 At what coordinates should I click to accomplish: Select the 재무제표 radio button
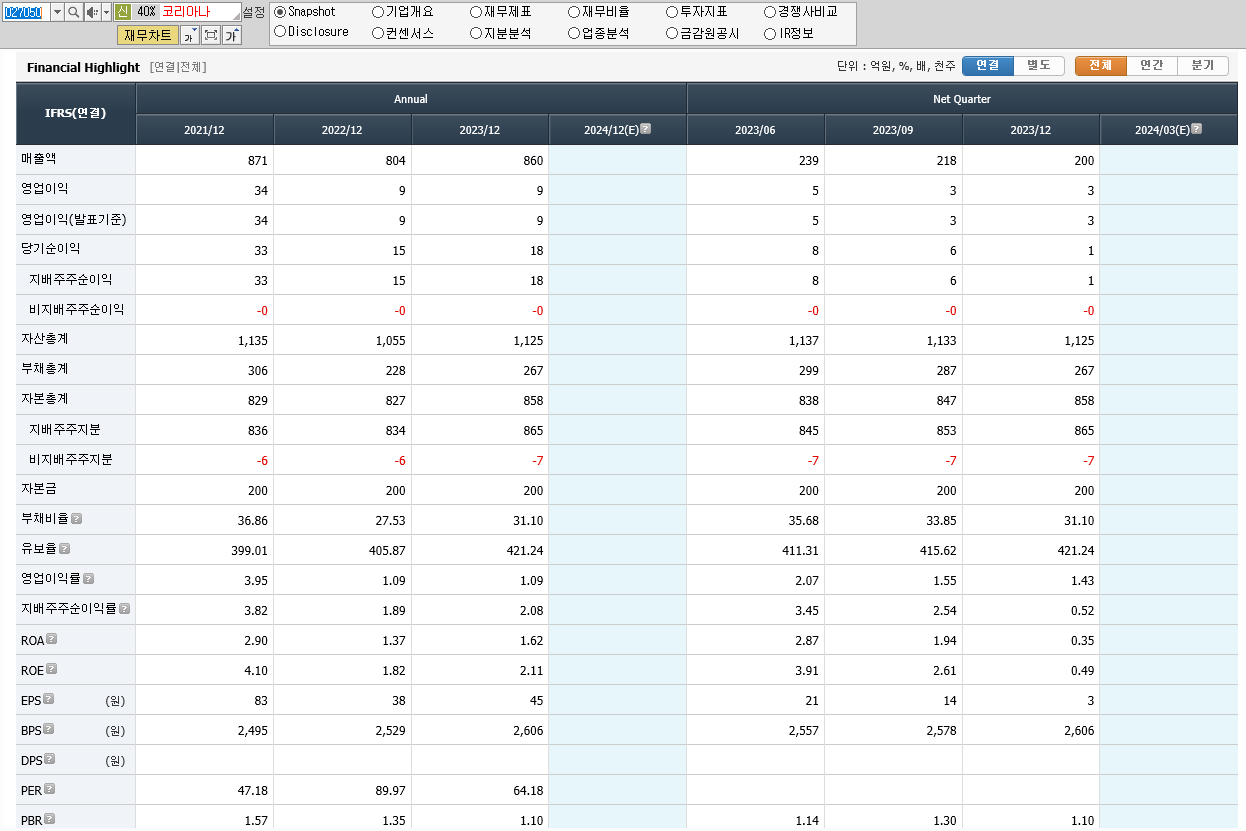[476, 12]
